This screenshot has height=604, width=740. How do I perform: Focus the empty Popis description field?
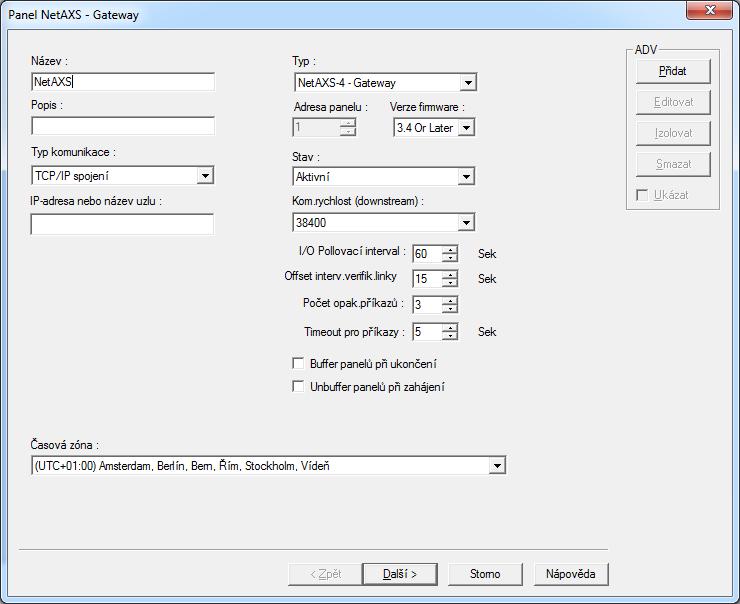(123, 126)
